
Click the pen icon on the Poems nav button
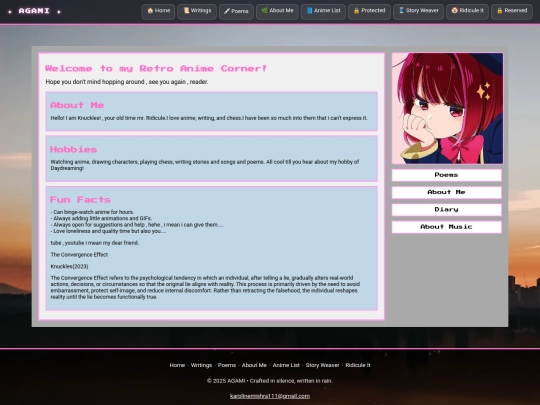point(227,11)
